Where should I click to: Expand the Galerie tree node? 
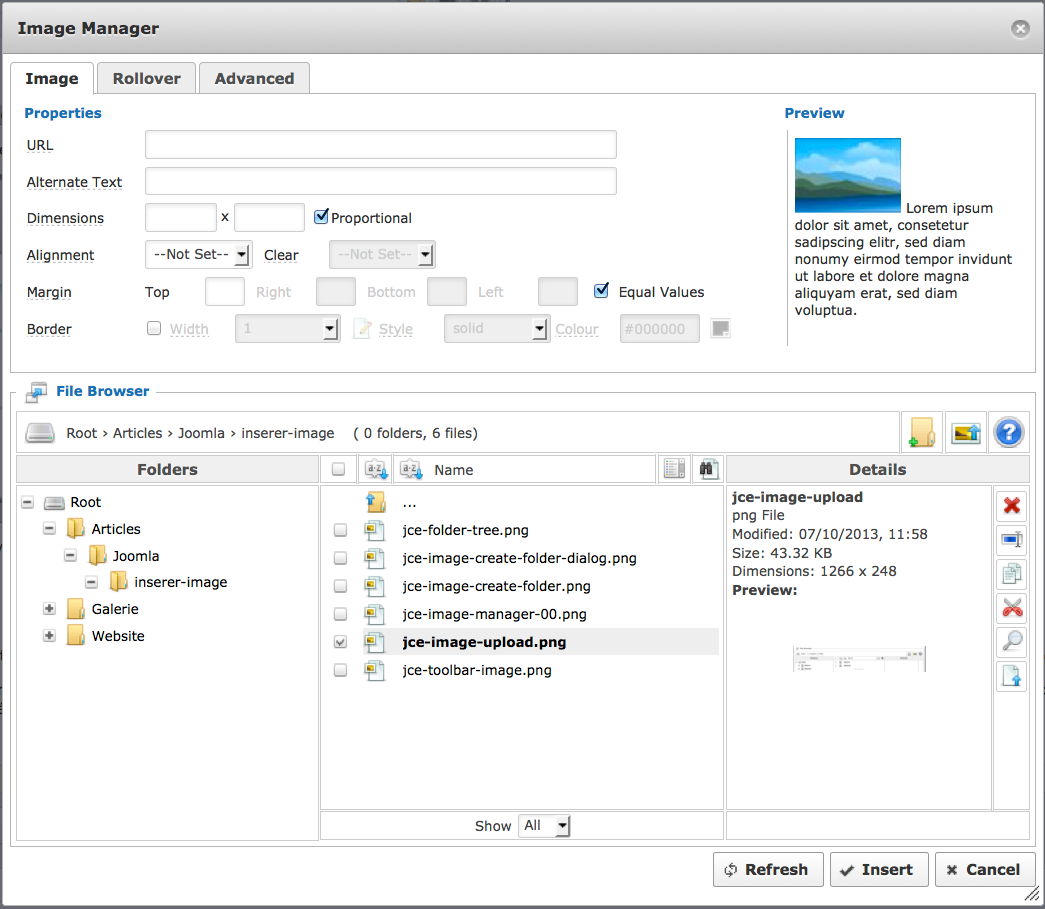49,608
